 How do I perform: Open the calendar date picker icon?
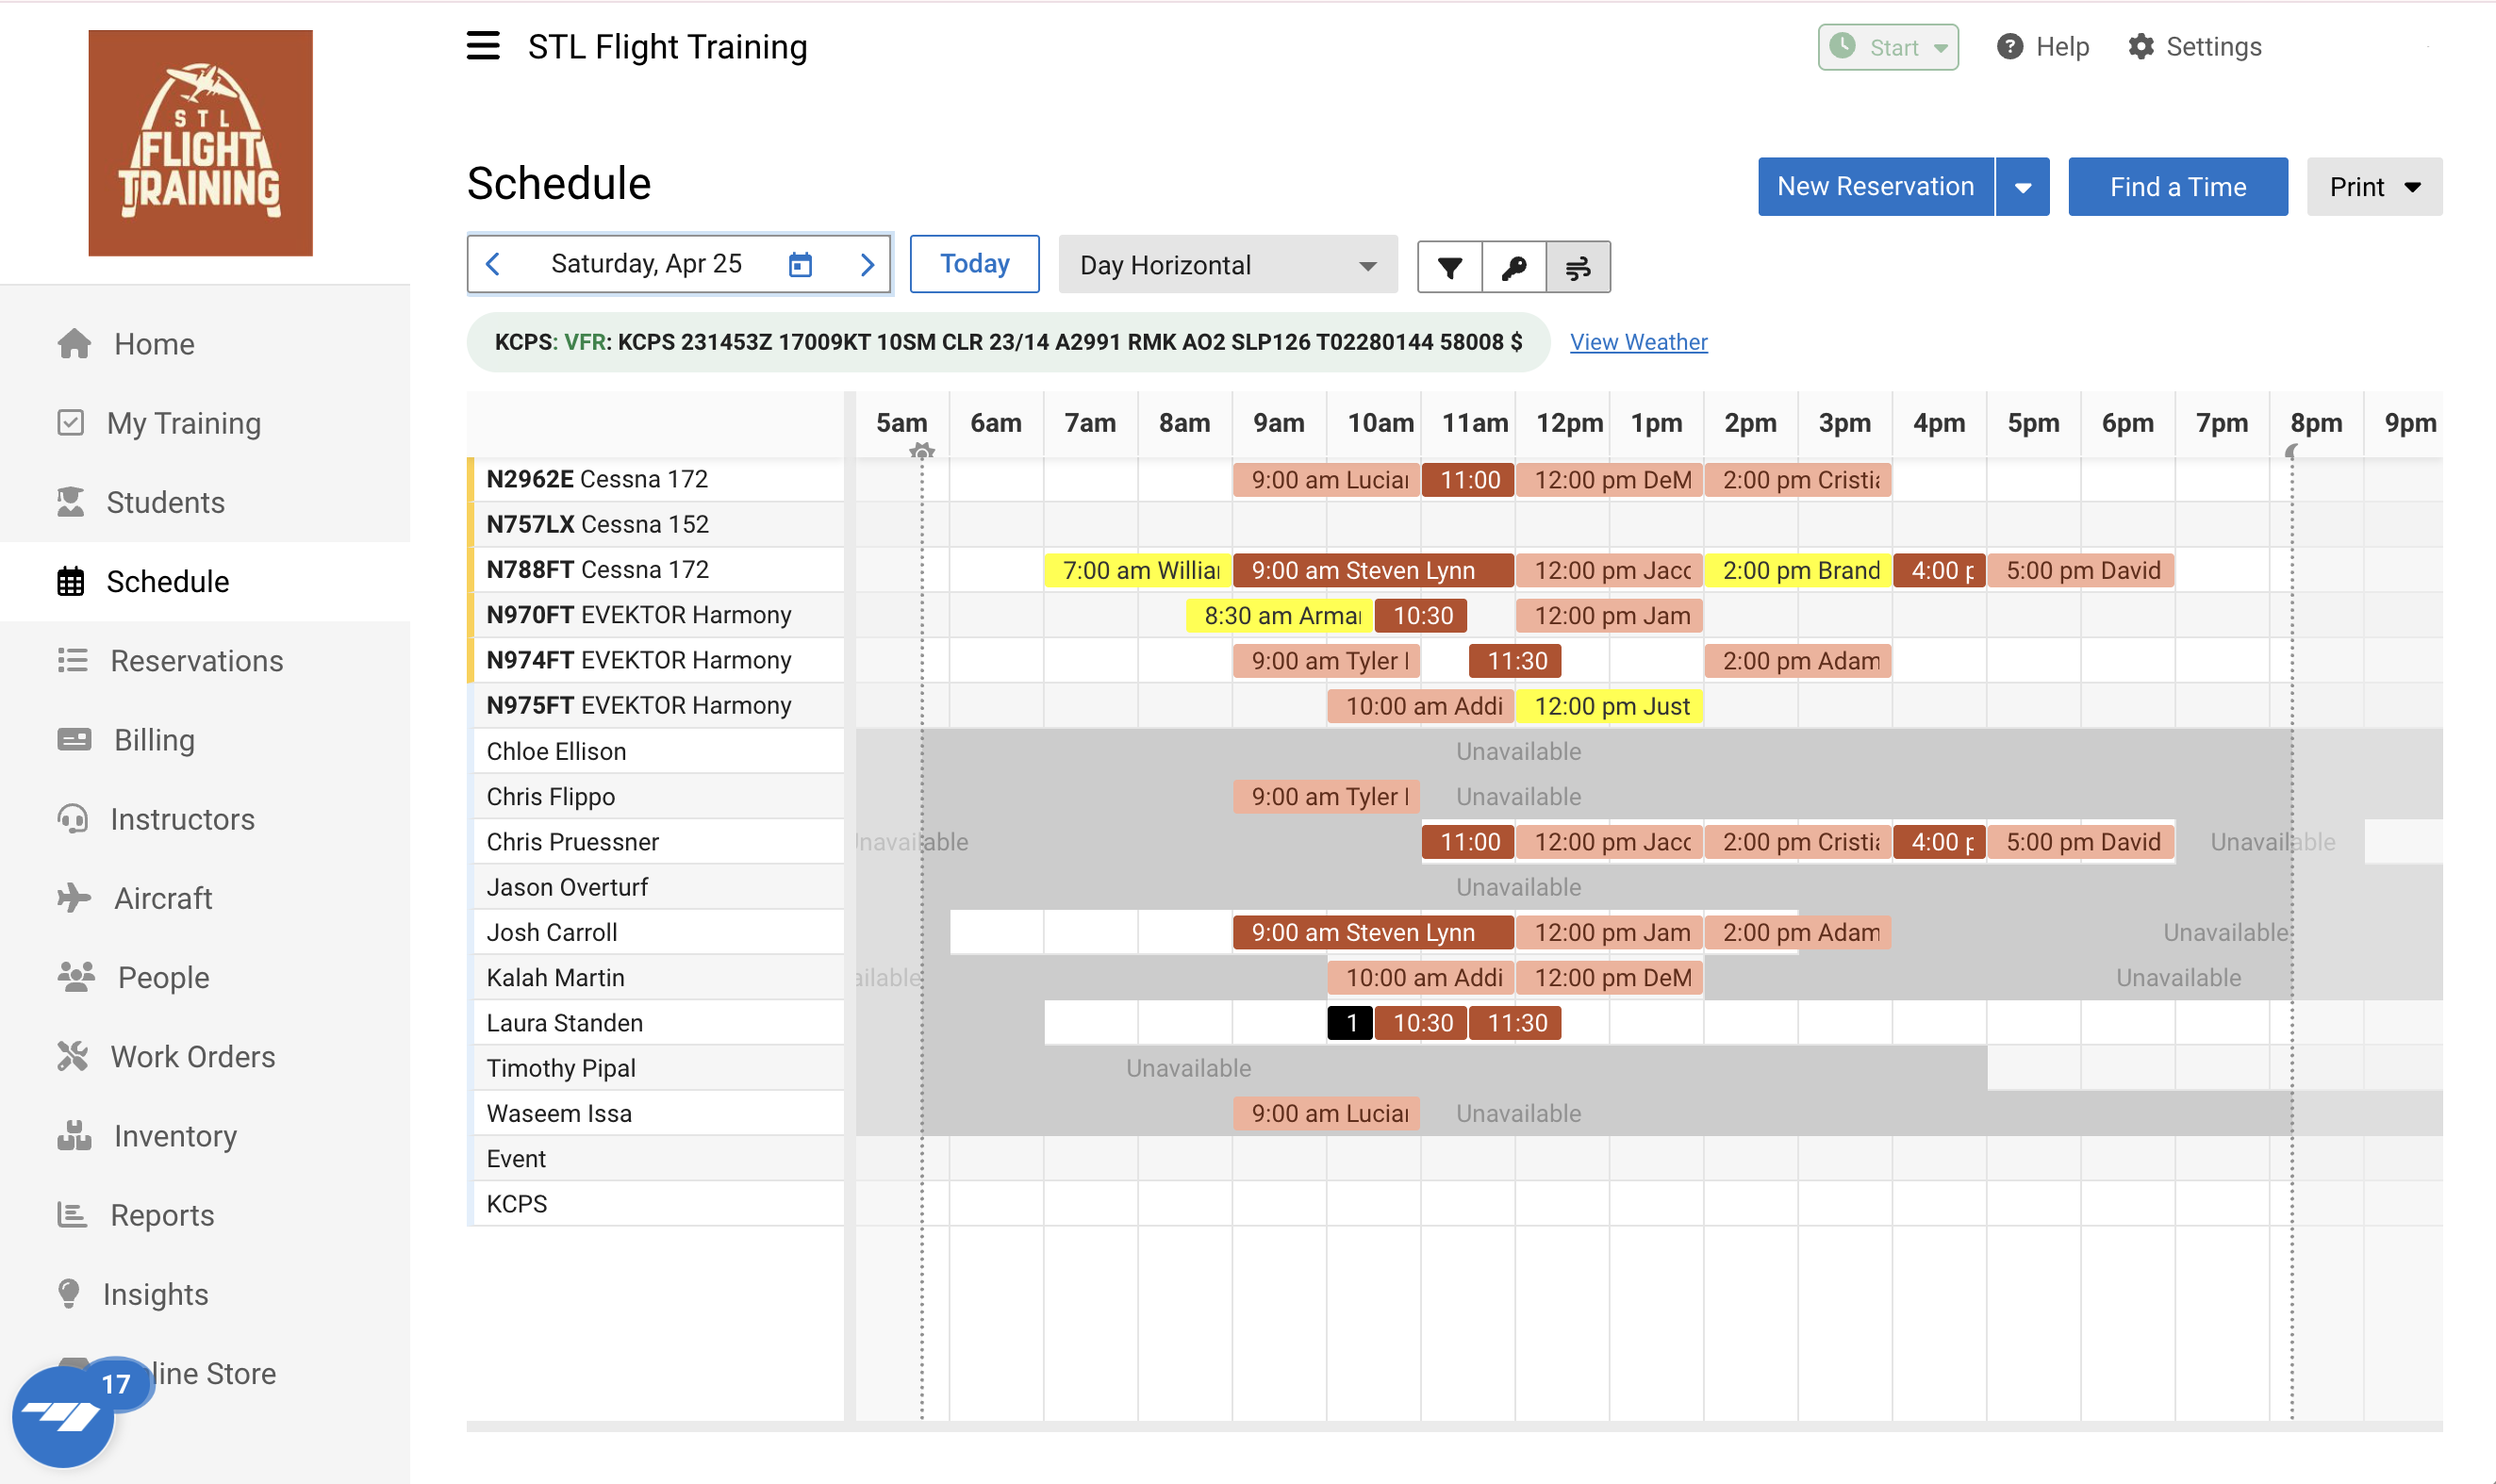click(x=800, y=264)
